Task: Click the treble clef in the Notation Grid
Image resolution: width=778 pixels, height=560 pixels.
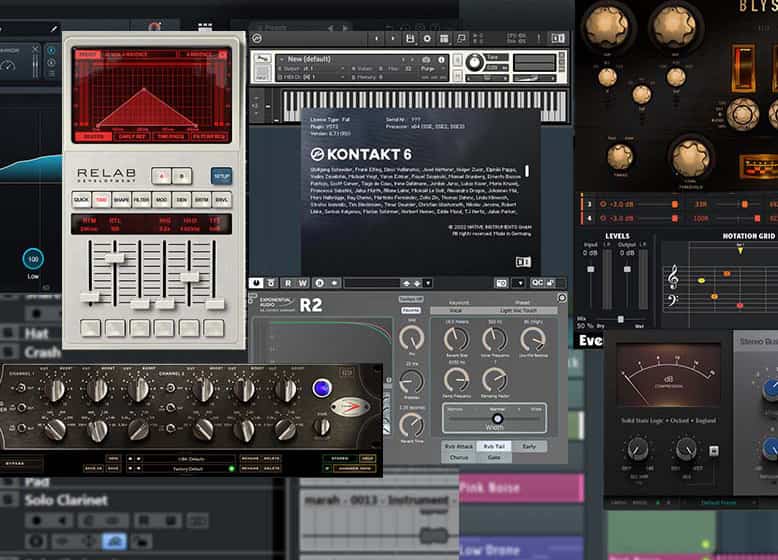Action: 673,277
